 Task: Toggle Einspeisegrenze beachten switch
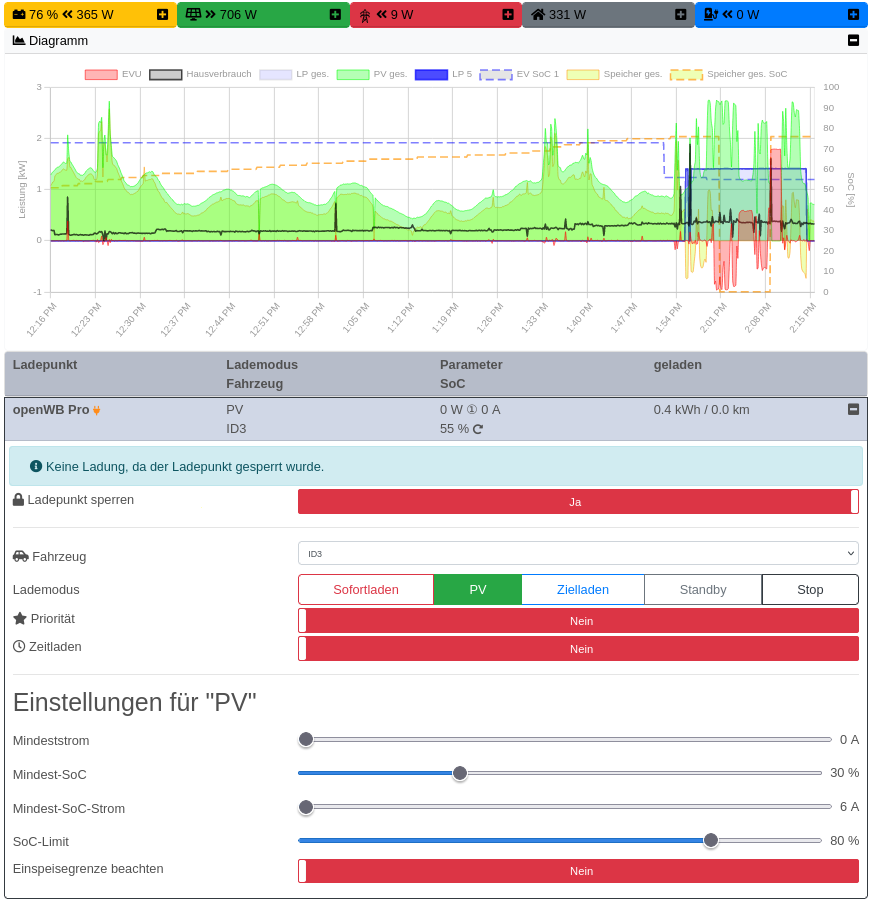point(578,871)
